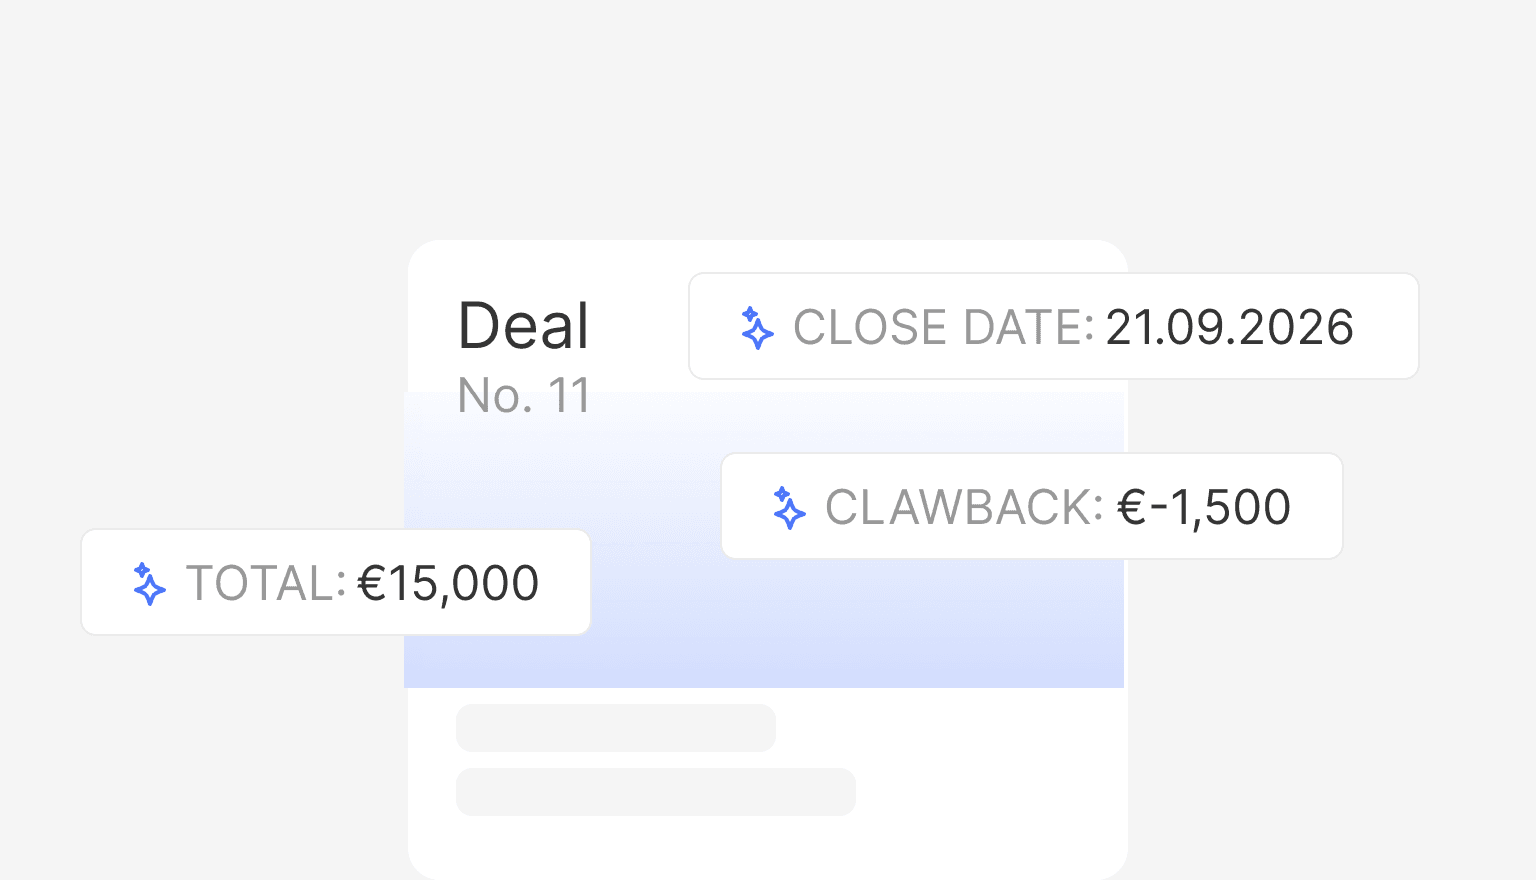
Task: Select the CLOSE DATE label text
Action: 936,328
